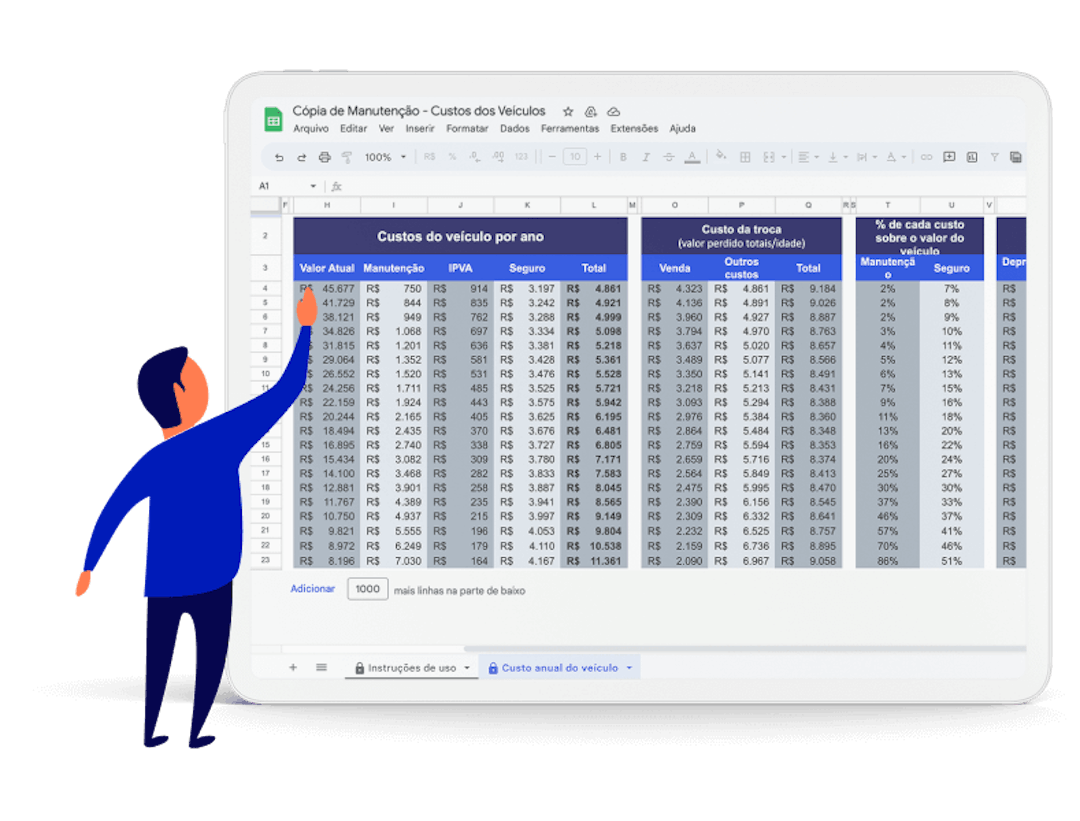
Task: Click the Adicionar link
Action: click(x=313, y=589)
